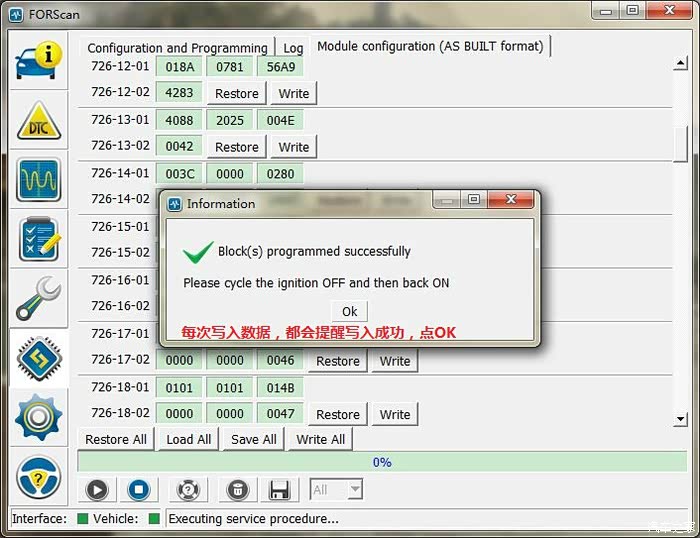
Task: Click the floppy disk save icon
Action: [279, 490]
